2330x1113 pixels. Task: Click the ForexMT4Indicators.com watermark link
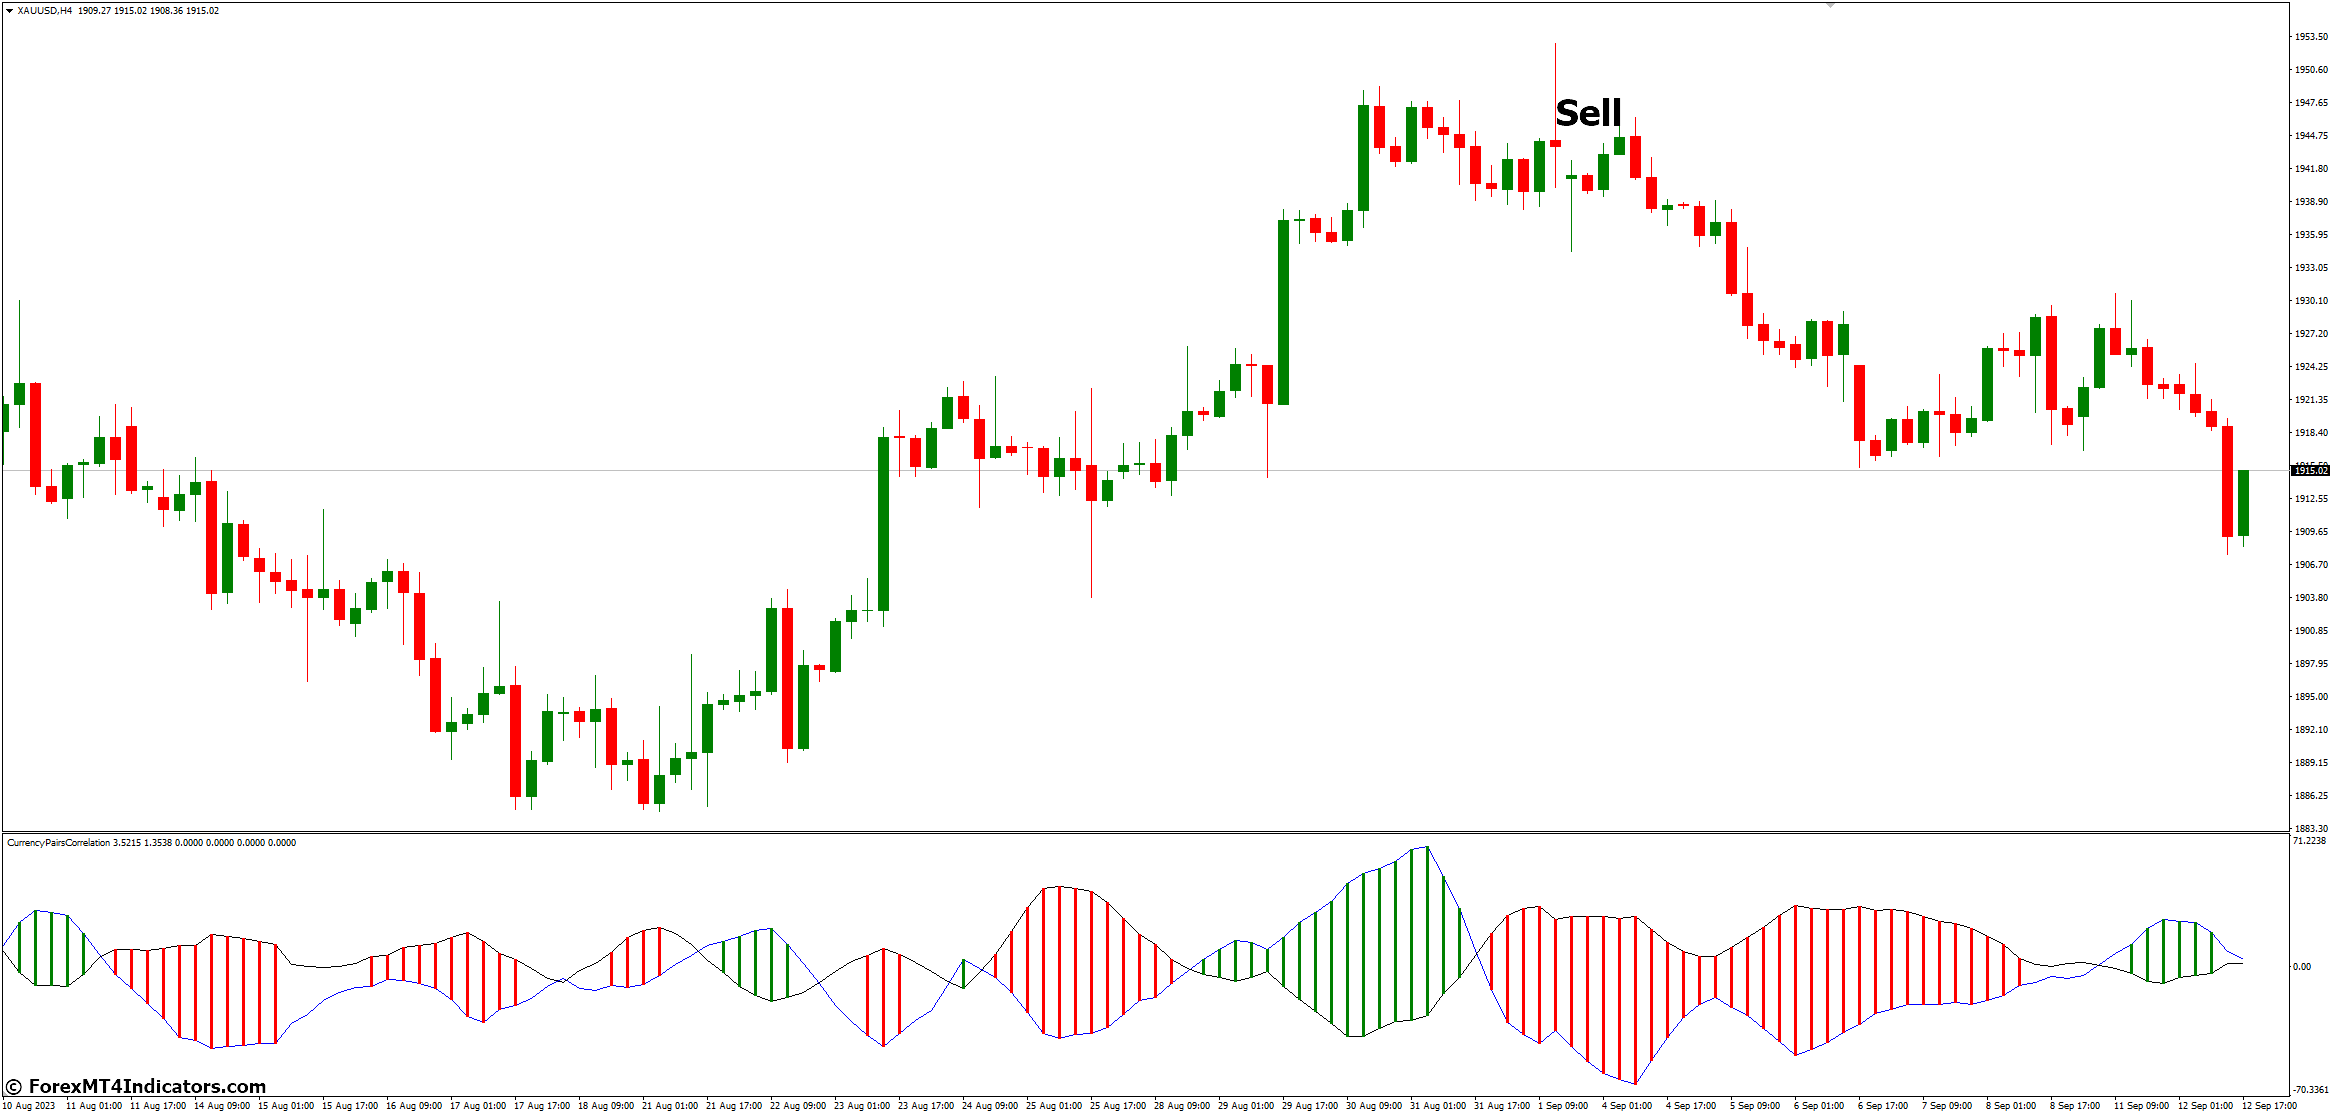[x=137, y=1086]
